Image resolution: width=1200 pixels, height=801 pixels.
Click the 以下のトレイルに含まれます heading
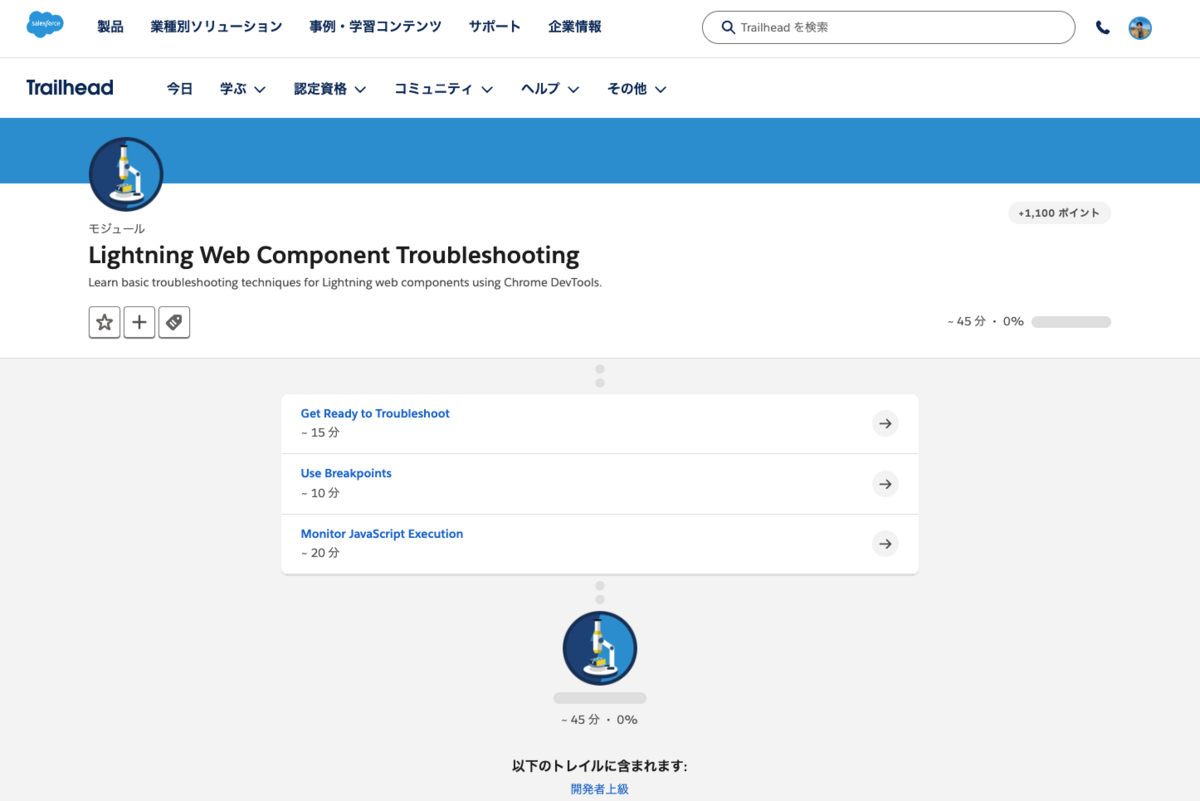pyautogui.click(x=600, y=766)
